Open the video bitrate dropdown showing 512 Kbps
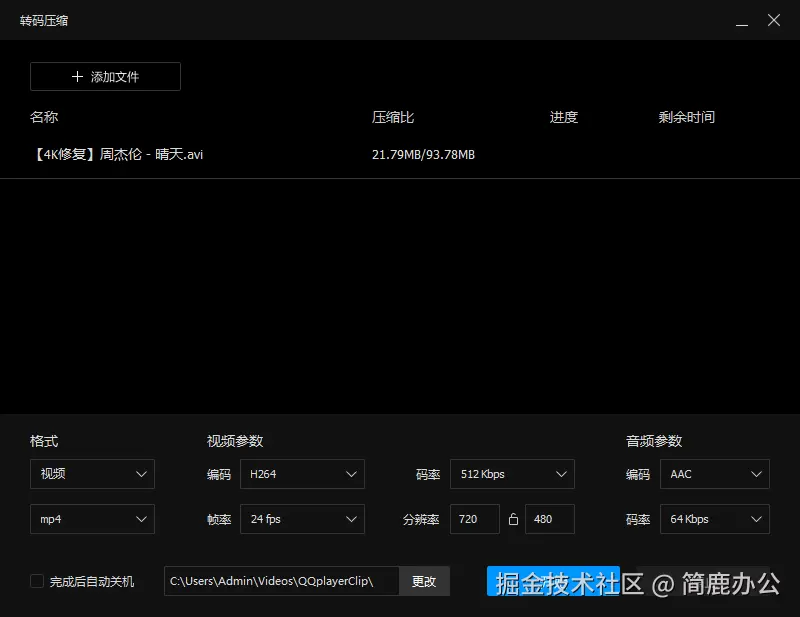This screenshot has height=617, width=800. tap(512, 474)
